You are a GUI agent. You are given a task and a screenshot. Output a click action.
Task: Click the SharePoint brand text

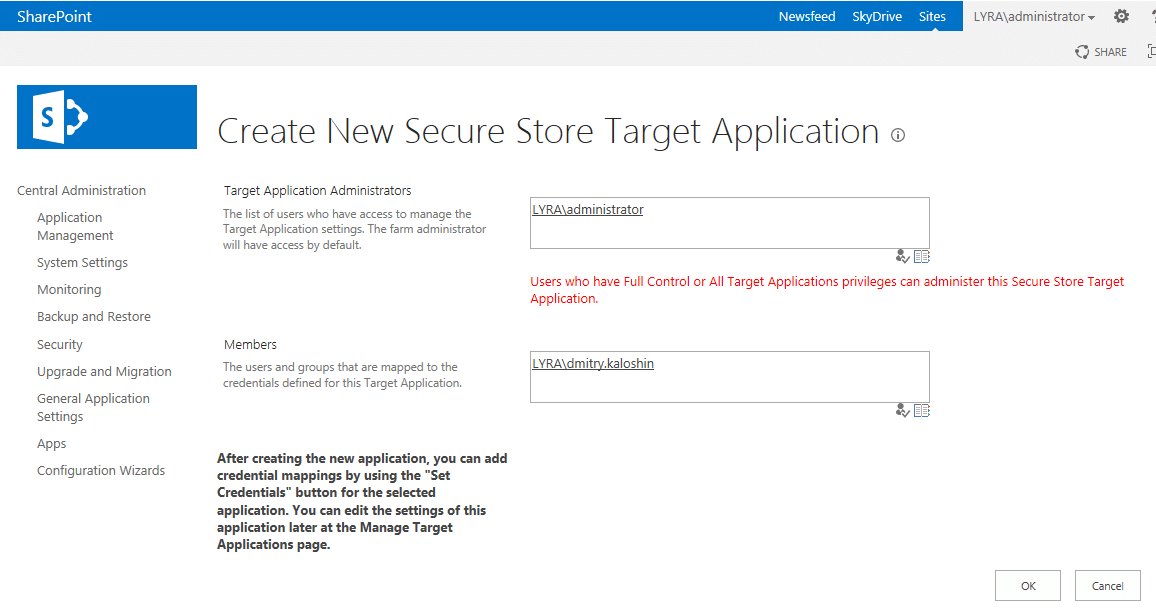pyautogui.click(x=55, y=16)
